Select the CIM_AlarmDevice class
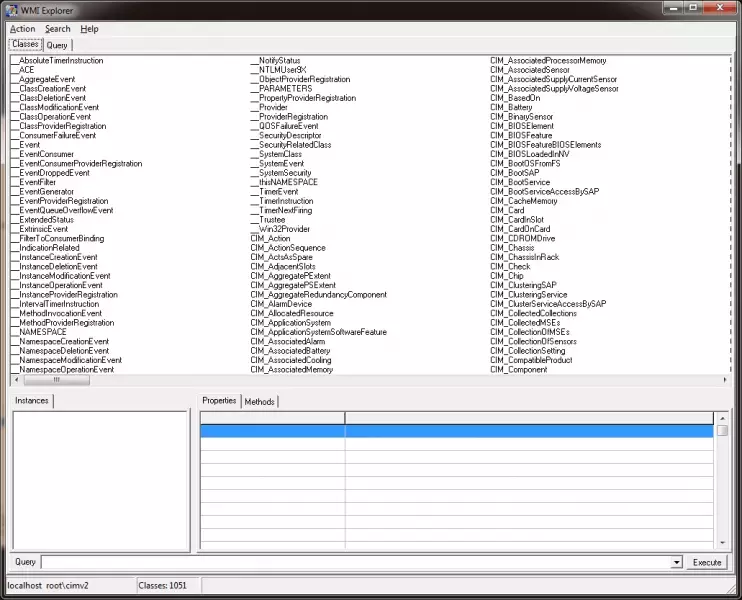Image resolution: width=742 pixels, height=600 pixels. [x=281, y=304]
